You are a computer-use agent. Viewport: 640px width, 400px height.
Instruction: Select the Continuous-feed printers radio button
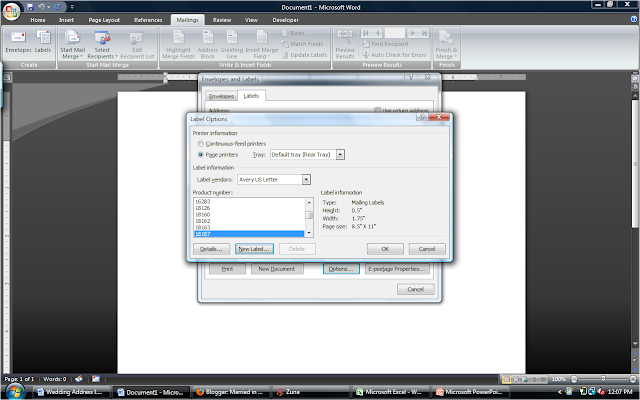tap(200, 144)
